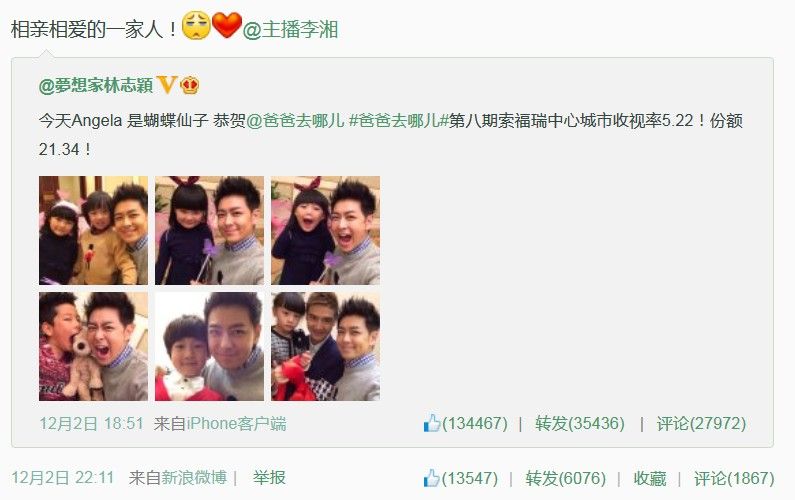
Task: Like the repost via bottom thumbs-up icon
Action: click(431, 478)
